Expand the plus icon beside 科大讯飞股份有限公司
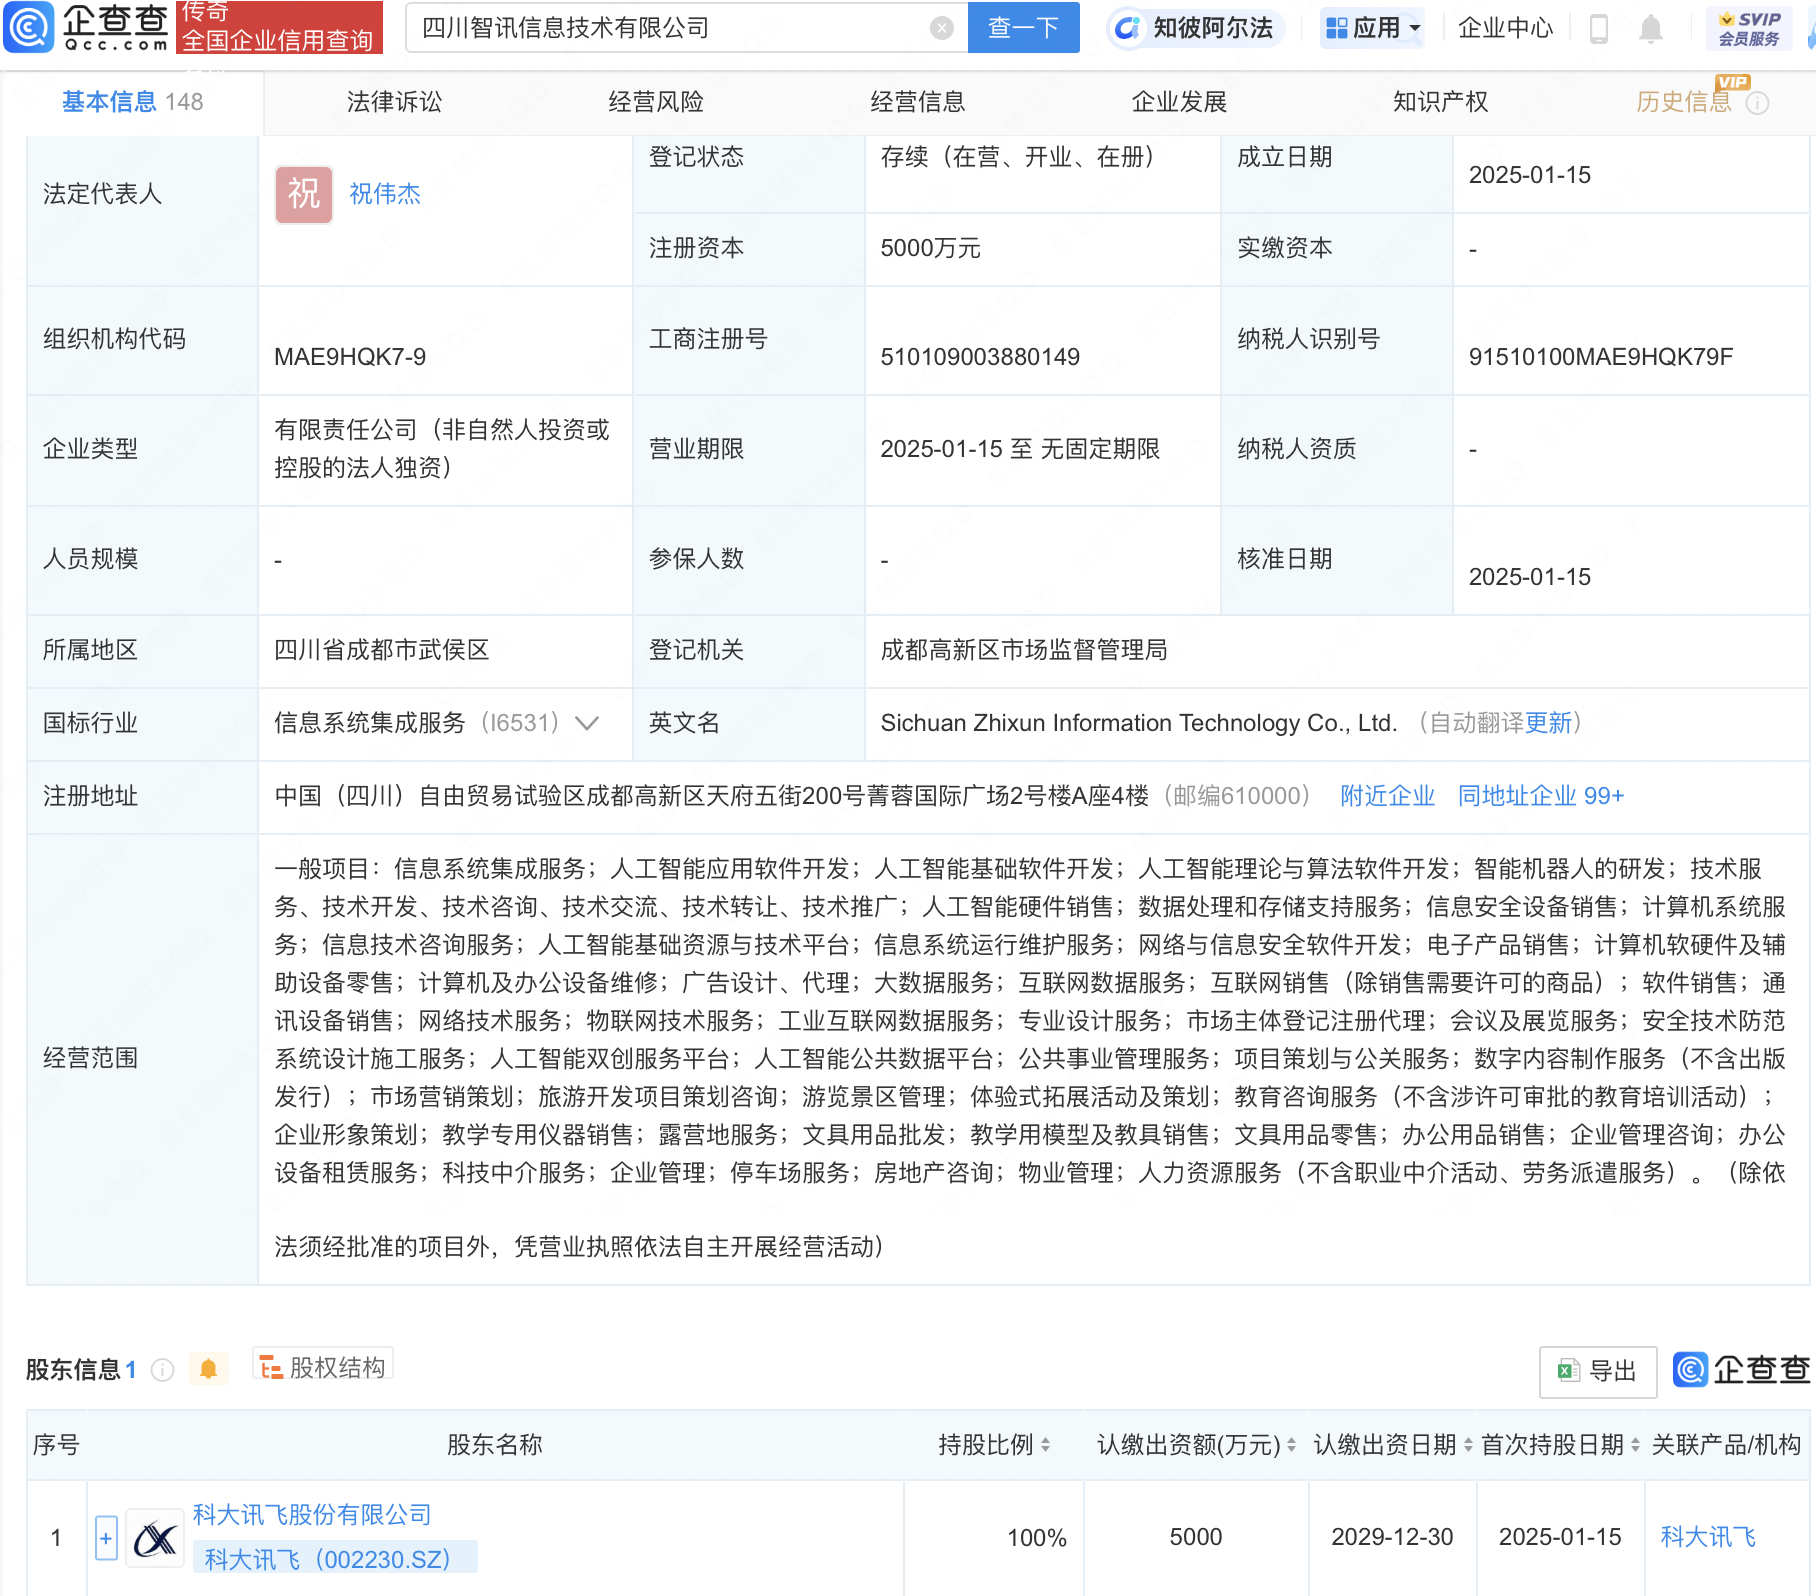The width and height of the screenshot is (1816, 1596). point(104,1538)
